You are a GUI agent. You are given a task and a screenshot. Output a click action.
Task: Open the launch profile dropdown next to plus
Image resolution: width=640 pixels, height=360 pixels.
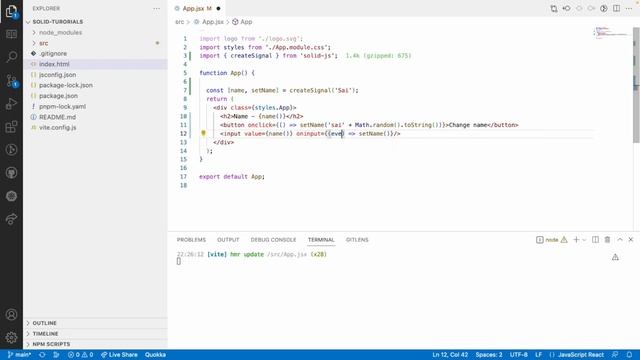[584, 240]
